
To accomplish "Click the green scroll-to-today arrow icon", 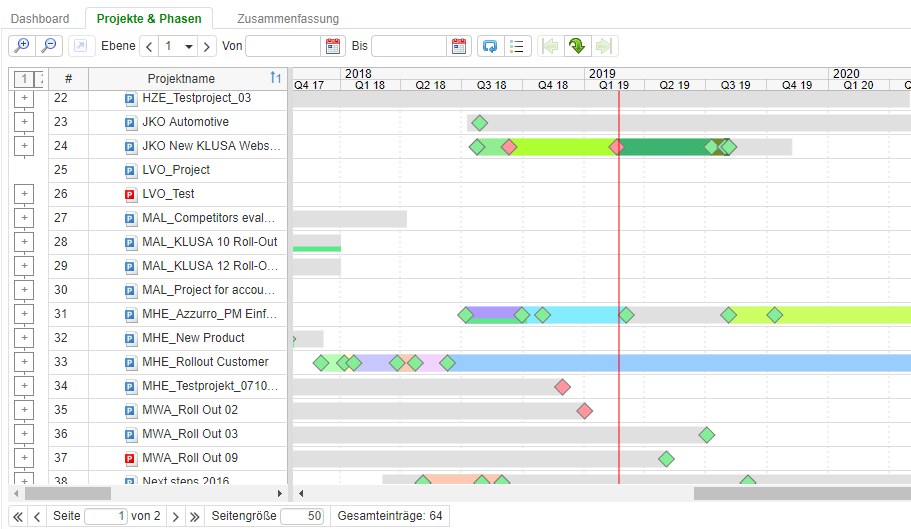I will (x=577, y=46).
